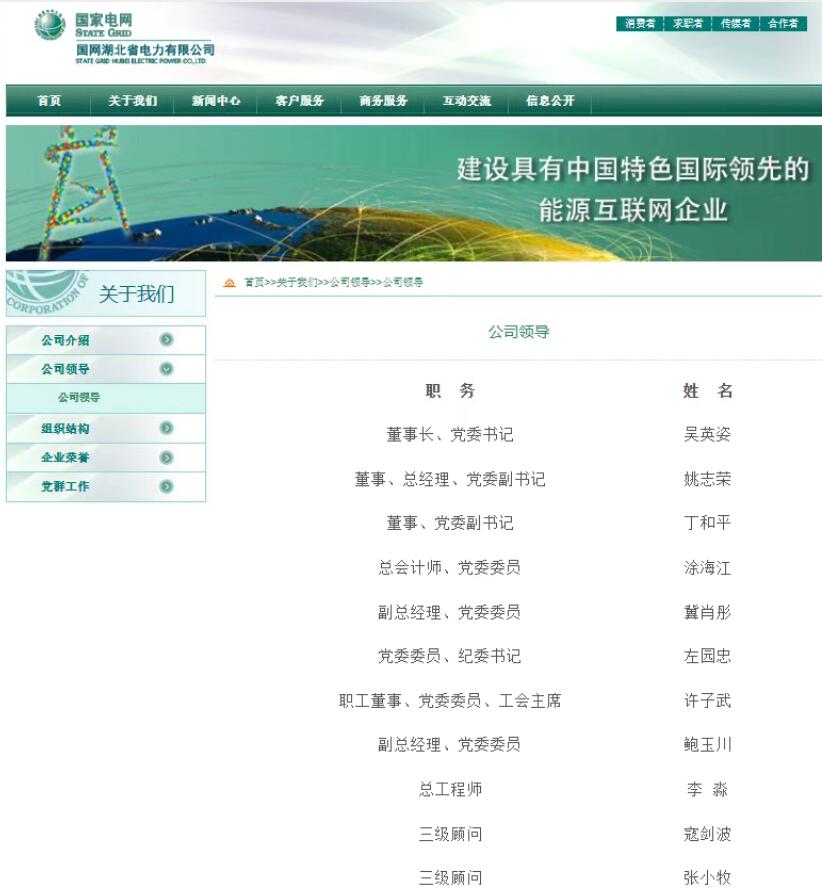Click arrow icon beside 党群工作

(166, 486)
